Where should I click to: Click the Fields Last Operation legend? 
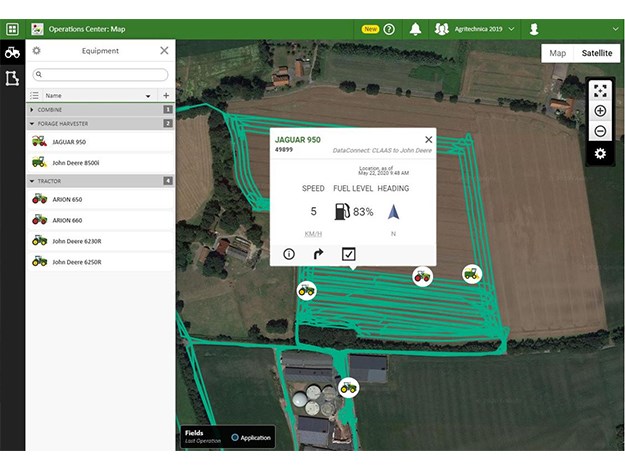pyautogui.click(x=202, y=437)
